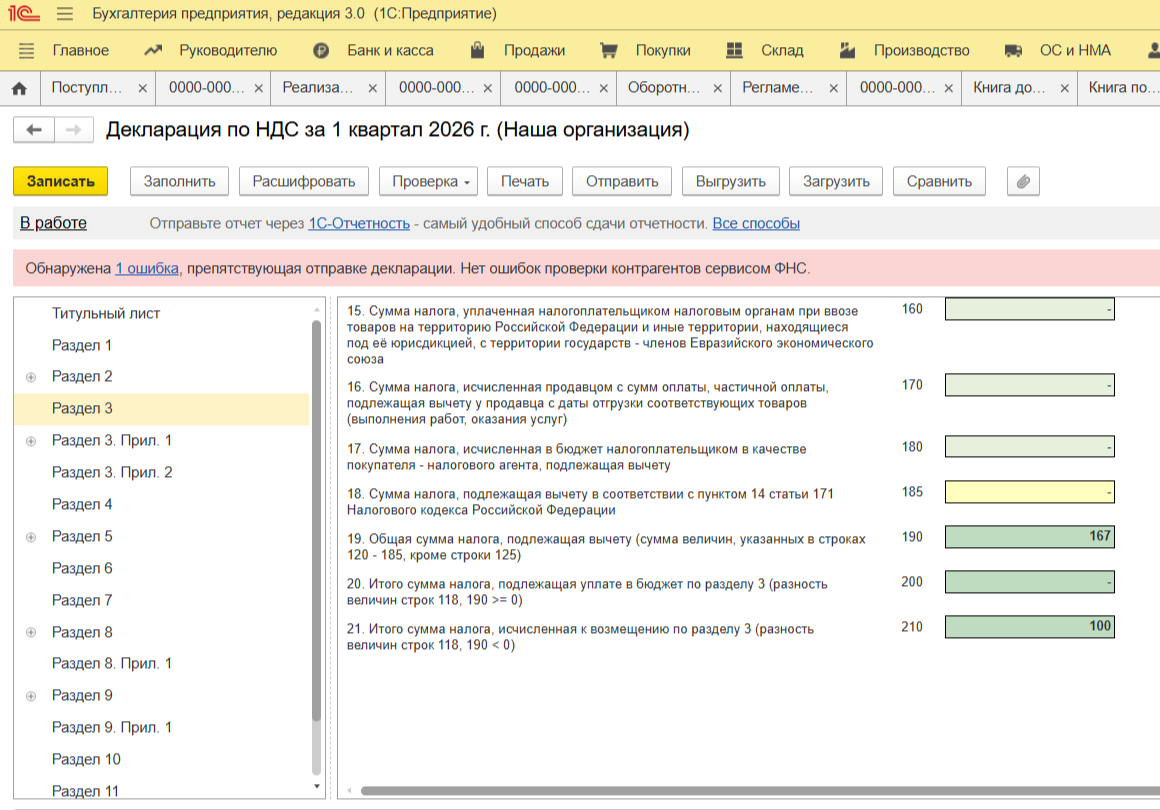Open the sections panel list icon
Viewport: 1160px width, 810px height.
(26, 50)
